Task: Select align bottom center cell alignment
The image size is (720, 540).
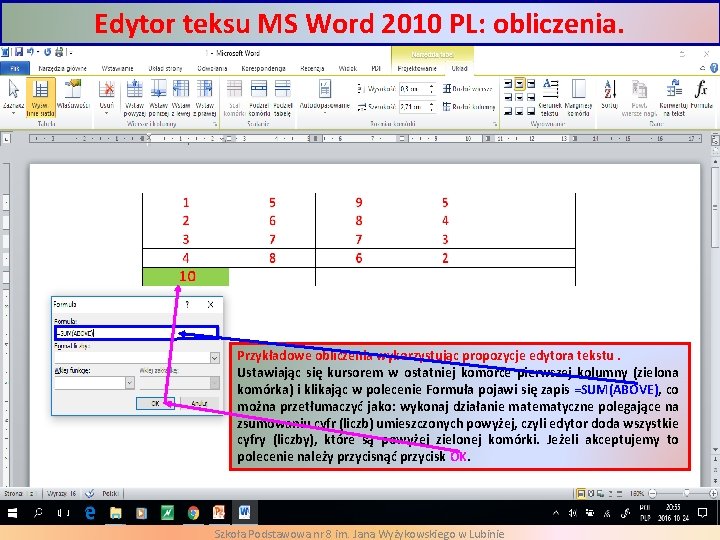Action: (519, 110)
